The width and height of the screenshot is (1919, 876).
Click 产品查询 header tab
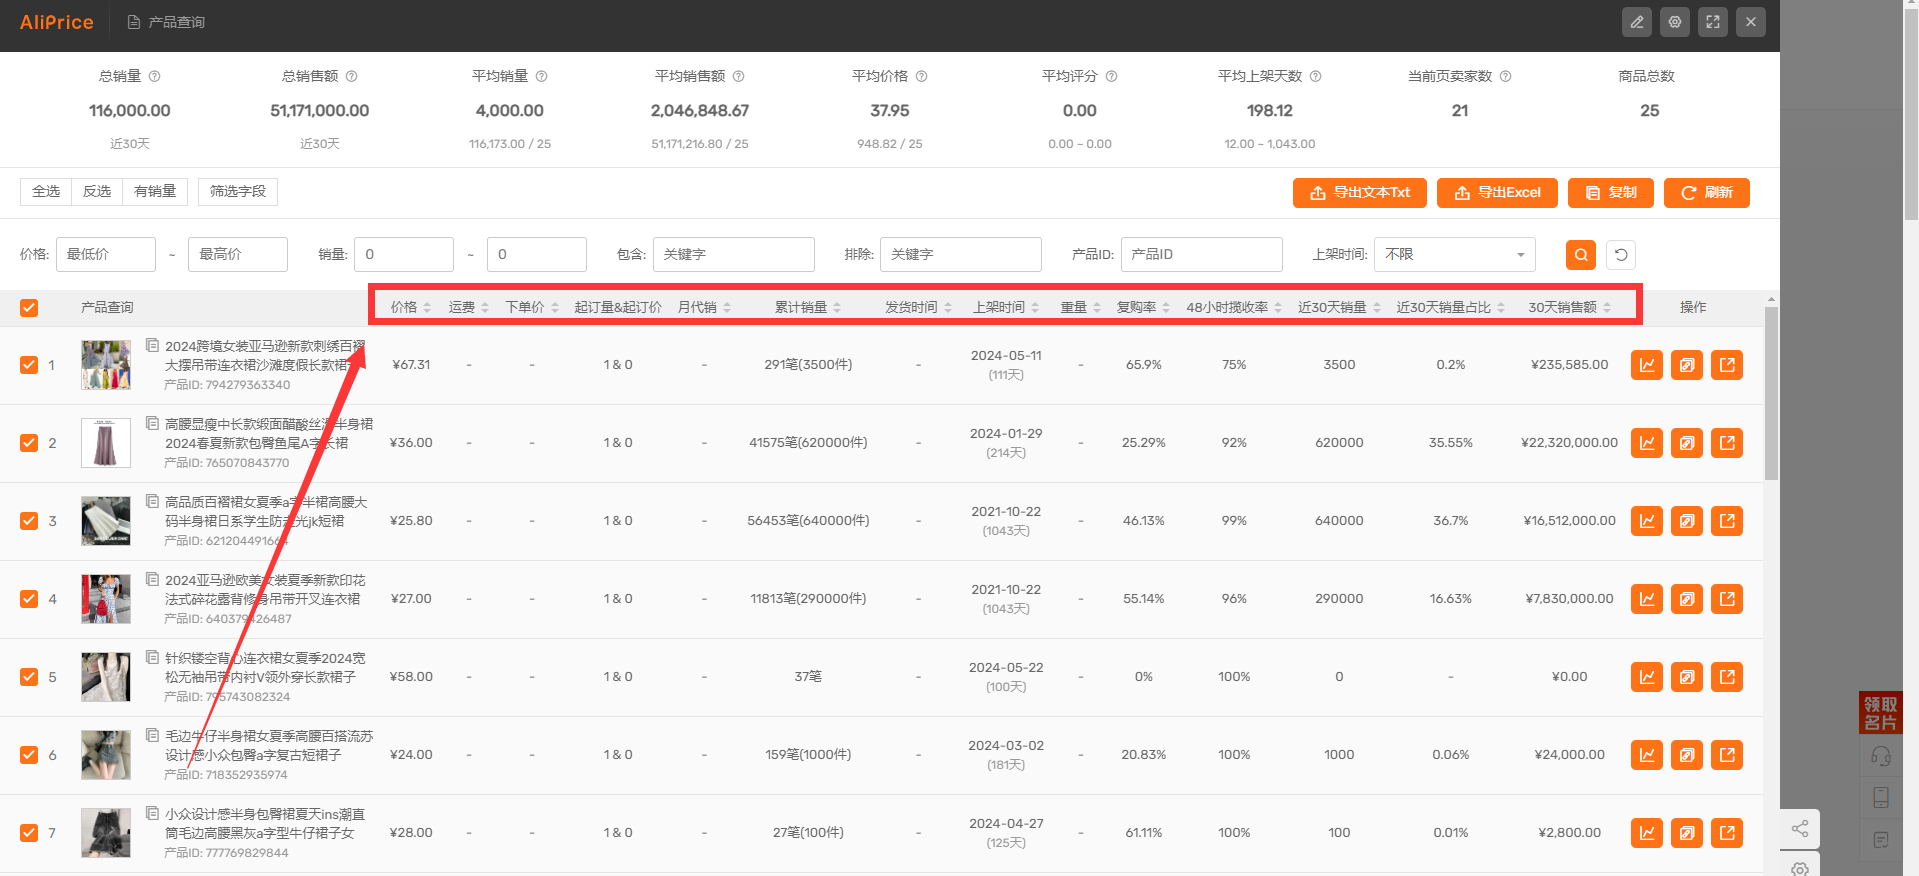tap(166, 22)
